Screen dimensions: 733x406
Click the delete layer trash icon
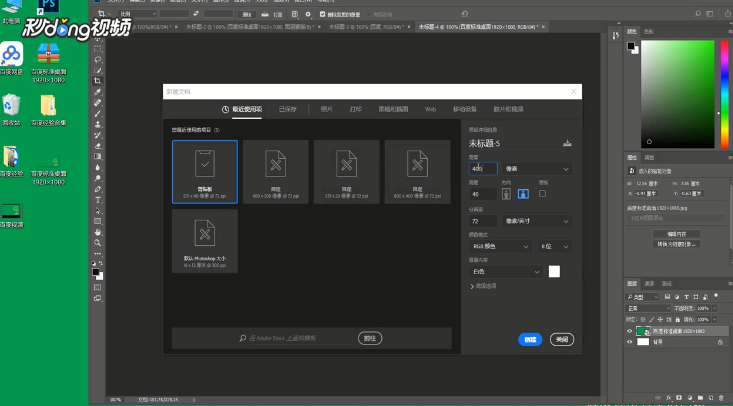(x=721, y=398)
